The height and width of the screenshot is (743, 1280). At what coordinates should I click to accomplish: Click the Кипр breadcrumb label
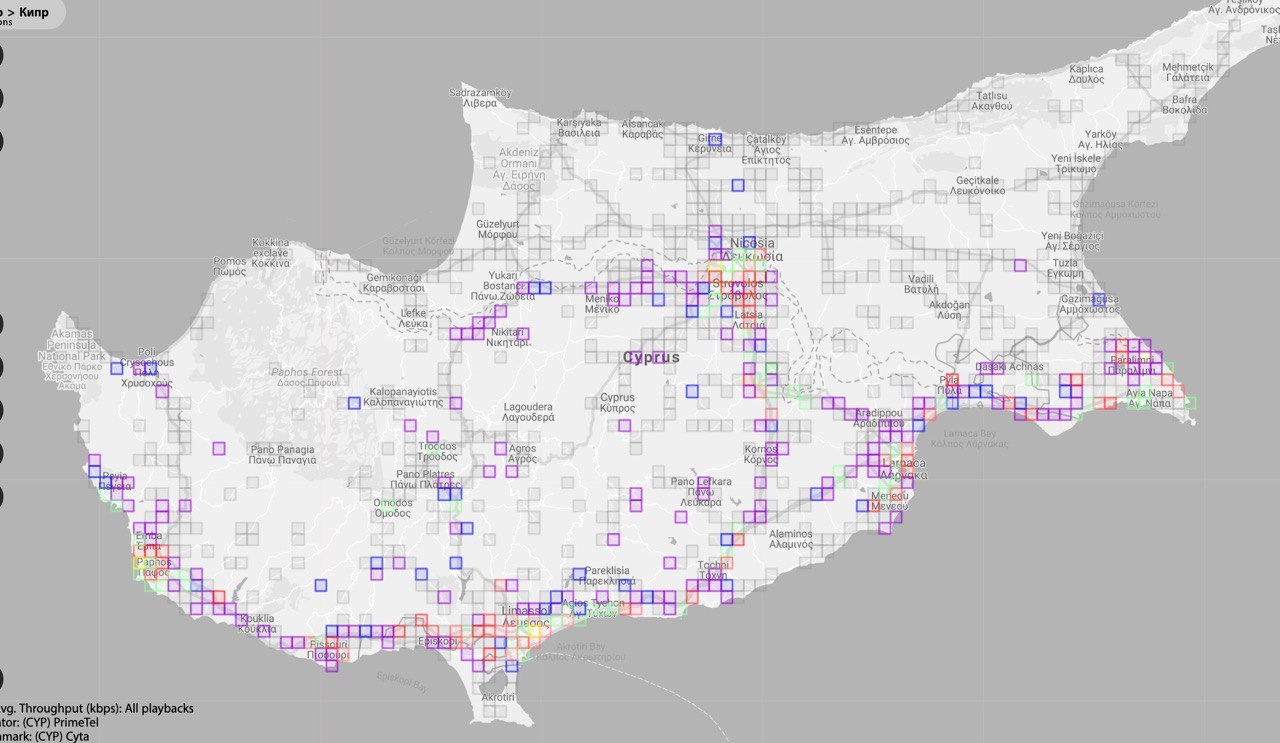pyautogui.click(x=33, y=12)
